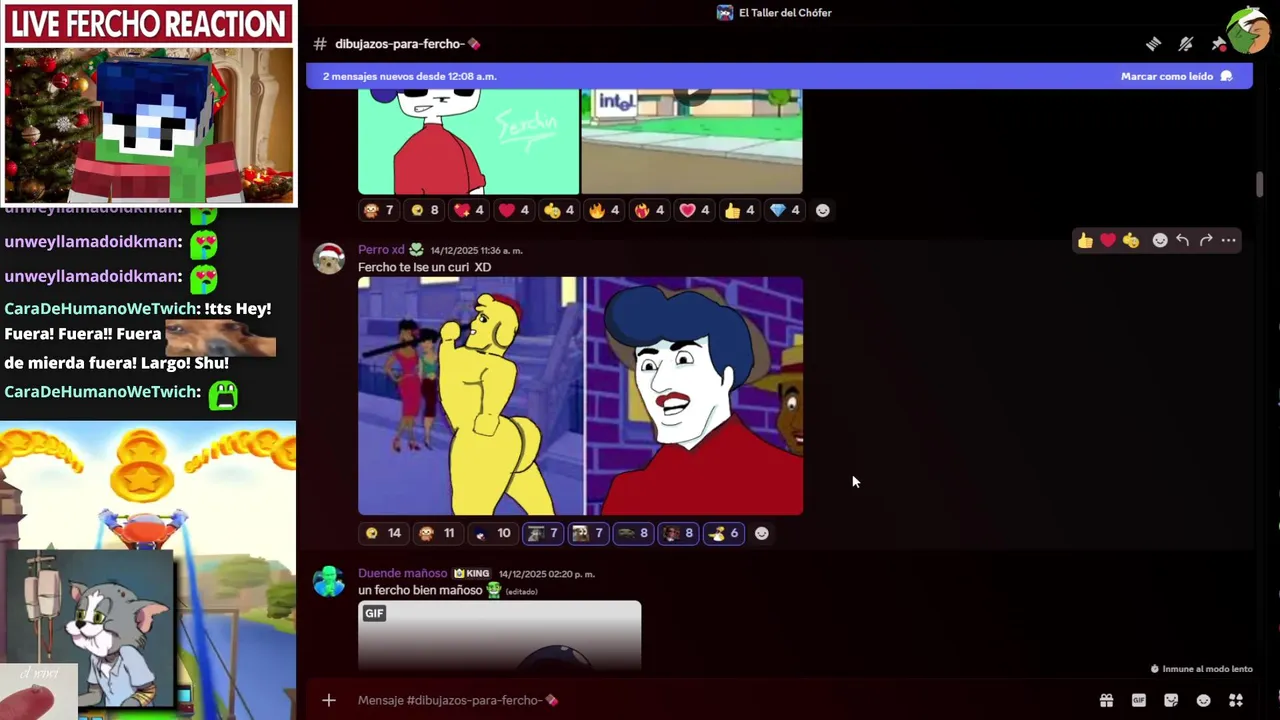Toggle the monkey reaction with count 7
1280x720 pixels.
coord(379,210)
